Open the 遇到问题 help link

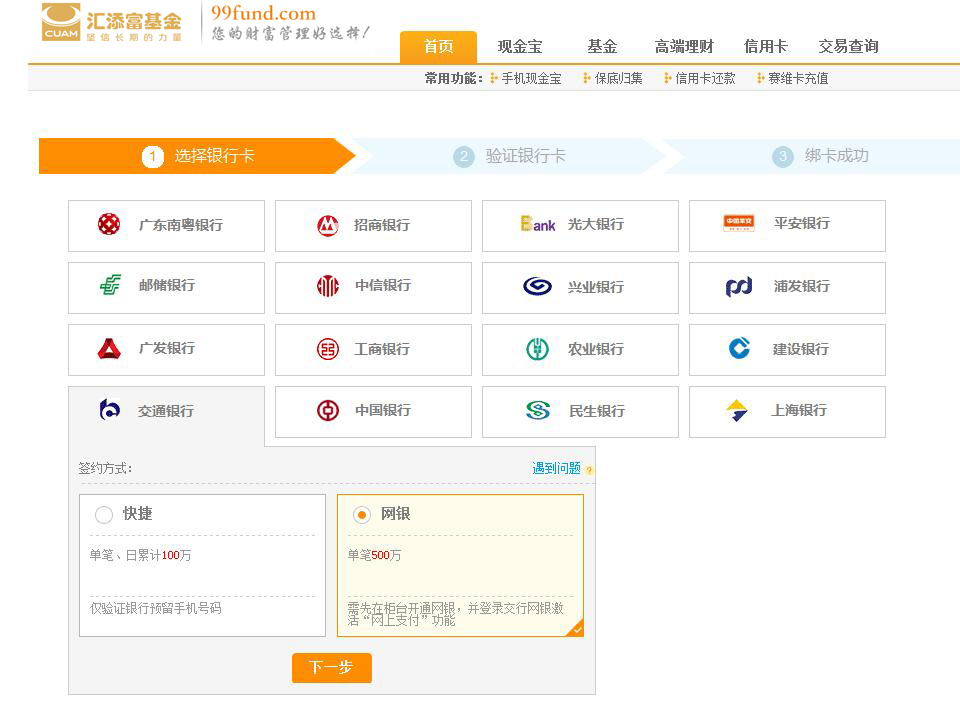coord(556,468)
